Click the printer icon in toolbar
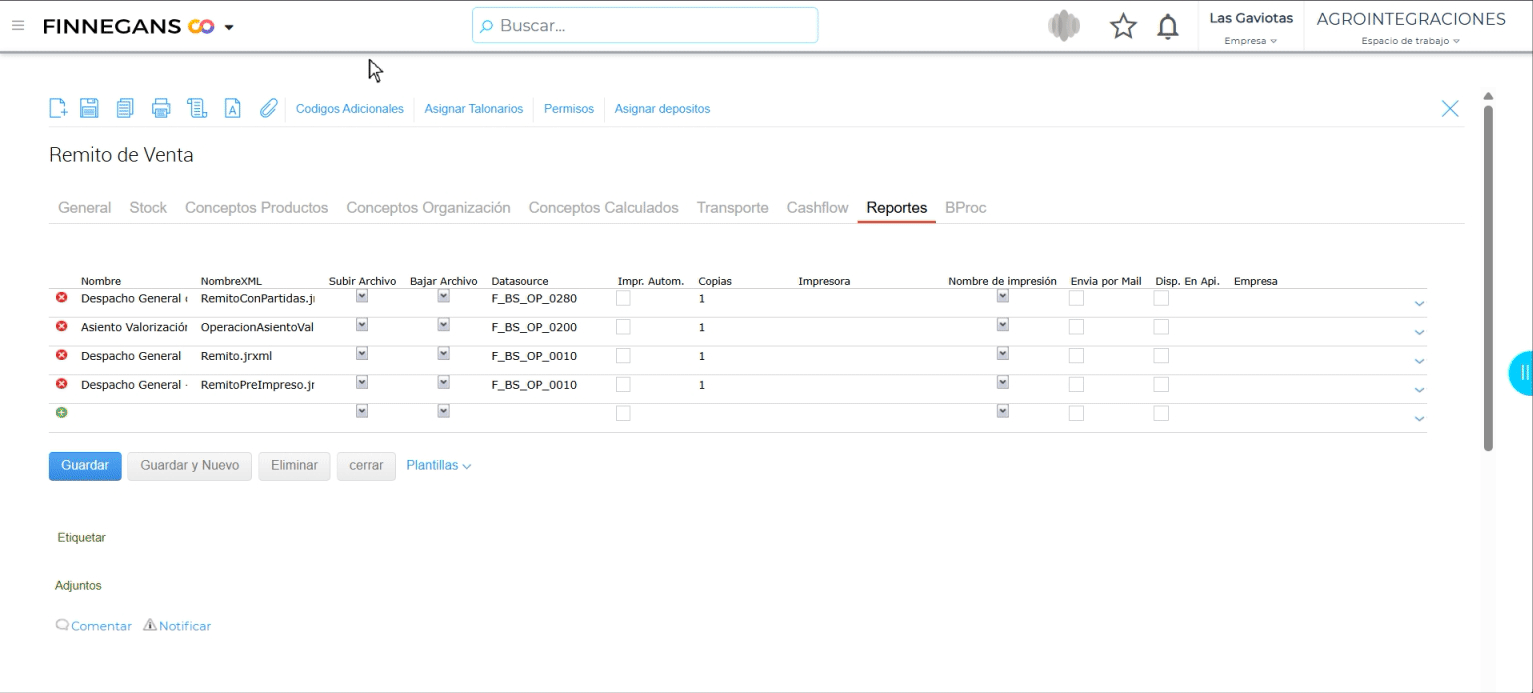 tap(161, 108)
